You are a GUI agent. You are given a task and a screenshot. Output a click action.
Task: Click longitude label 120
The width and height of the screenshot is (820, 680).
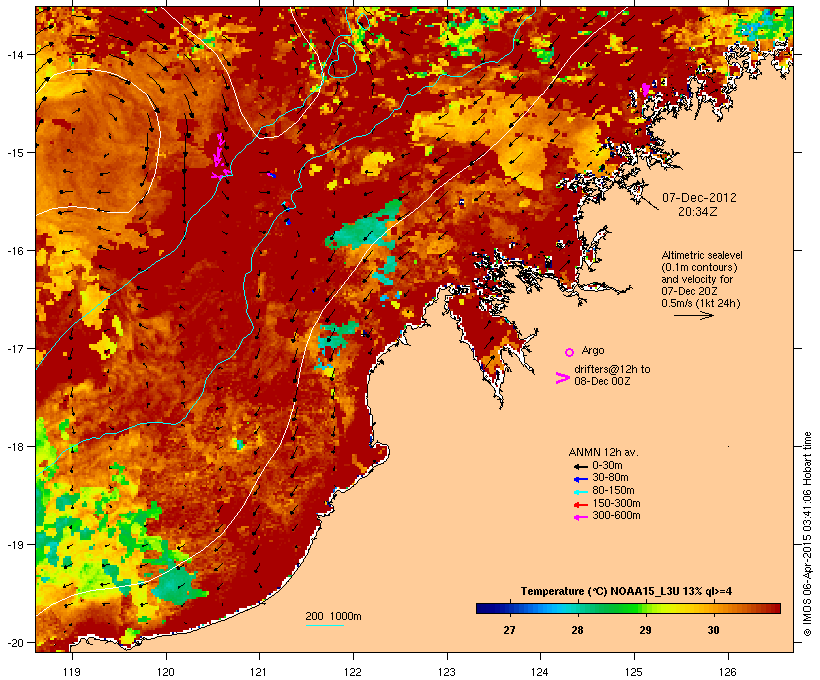[166, 672]
